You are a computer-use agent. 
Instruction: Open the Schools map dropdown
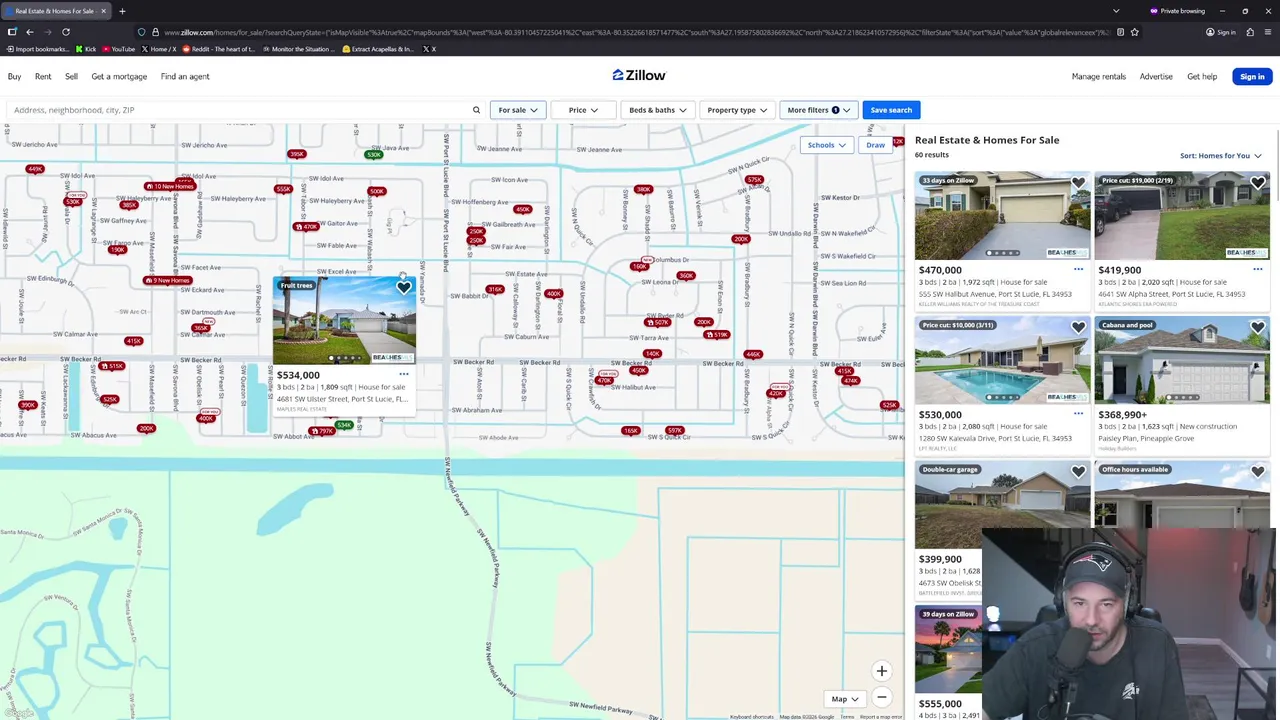(826, 145)
